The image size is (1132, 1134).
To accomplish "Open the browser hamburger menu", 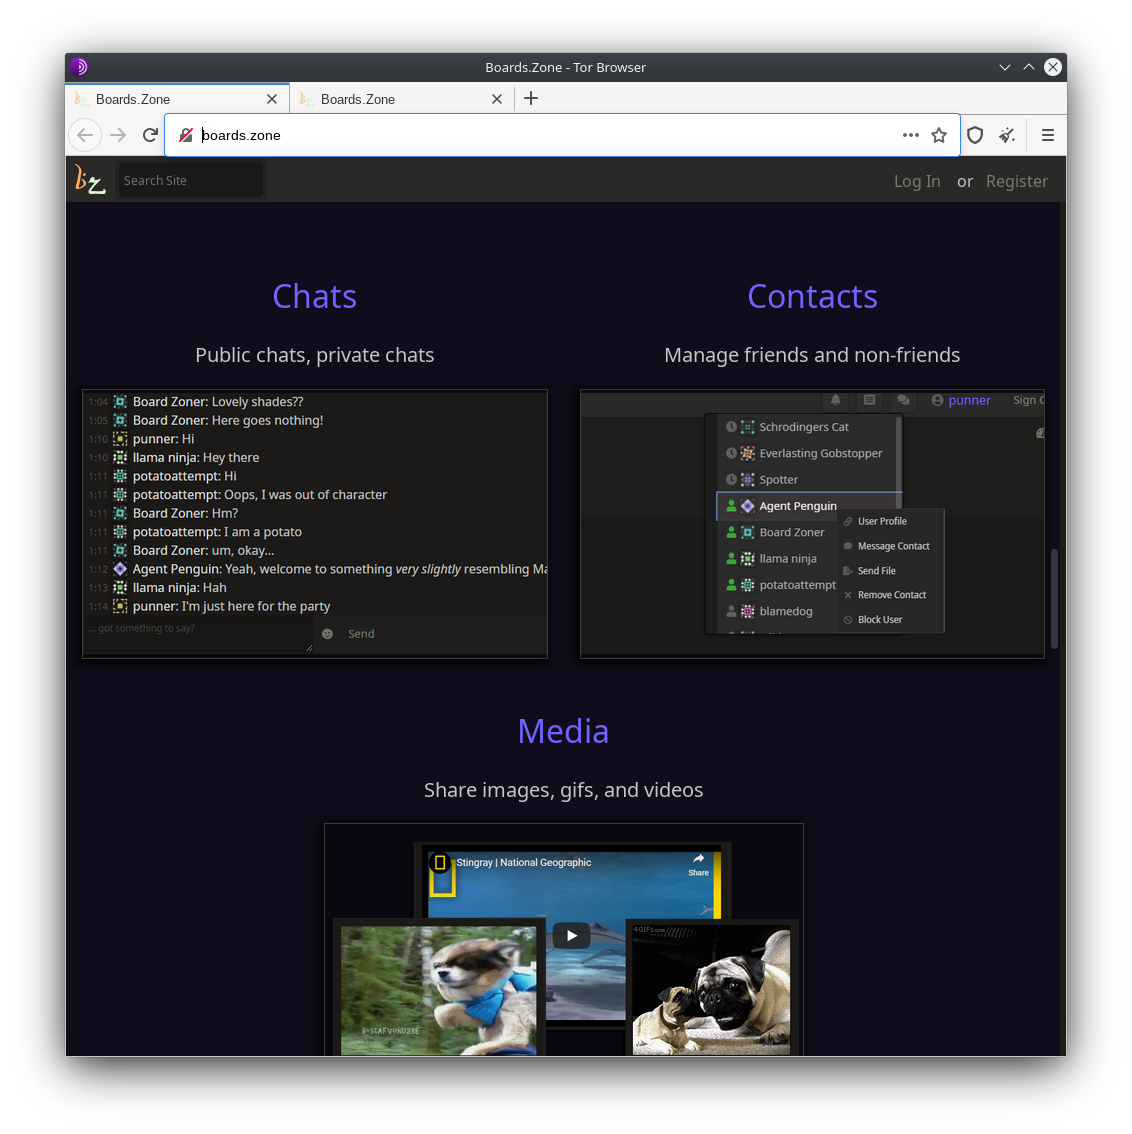I will click(x=1047, y=135).
